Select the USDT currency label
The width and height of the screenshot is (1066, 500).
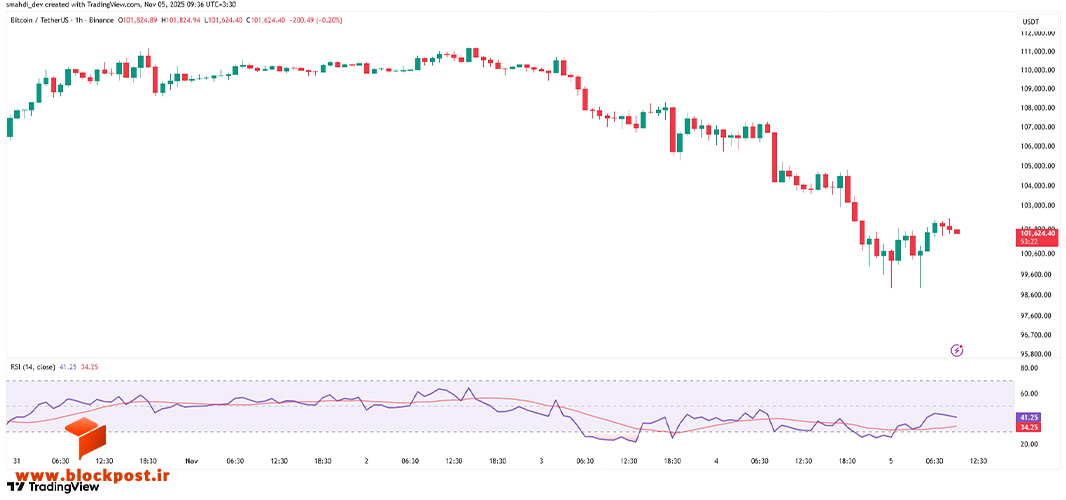point(1029,22)
